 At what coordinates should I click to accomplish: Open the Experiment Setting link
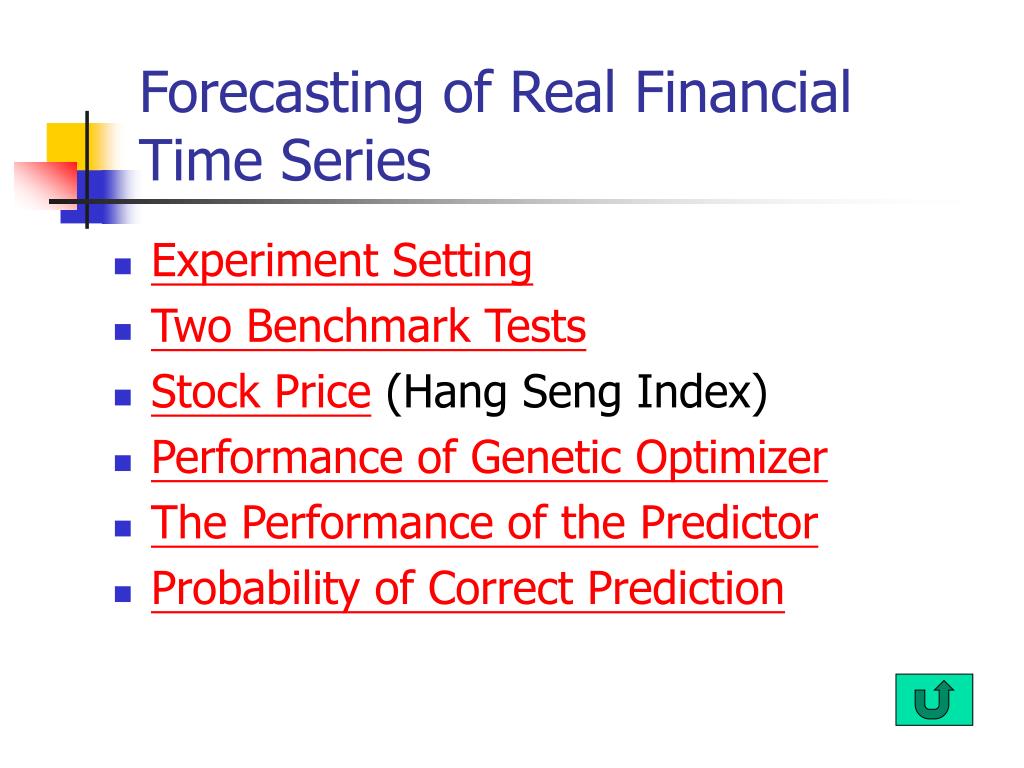[342, 262]
